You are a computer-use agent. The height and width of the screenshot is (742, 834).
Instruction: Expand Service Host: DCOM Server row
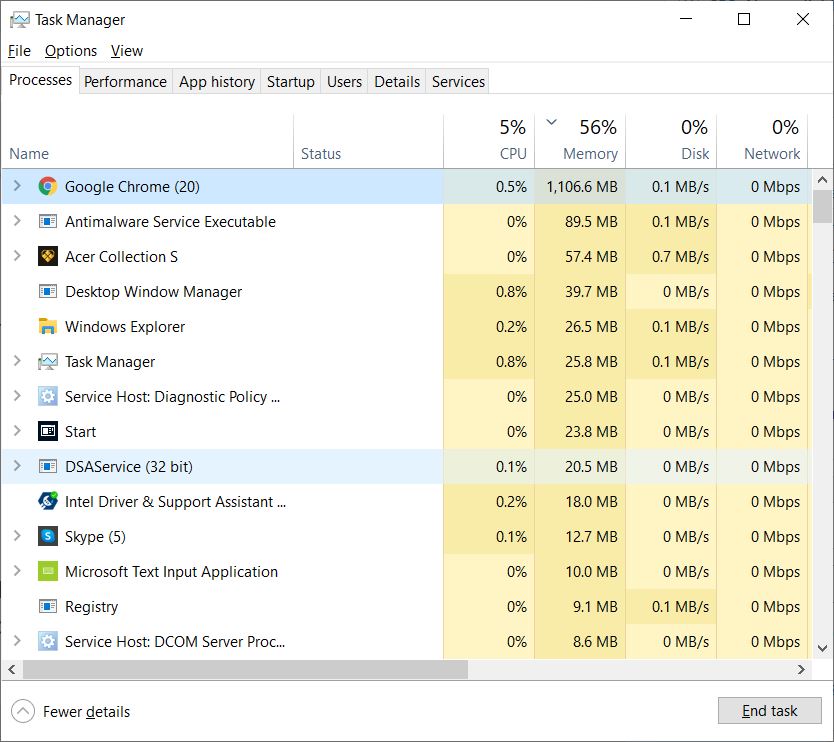click(17, 641)
